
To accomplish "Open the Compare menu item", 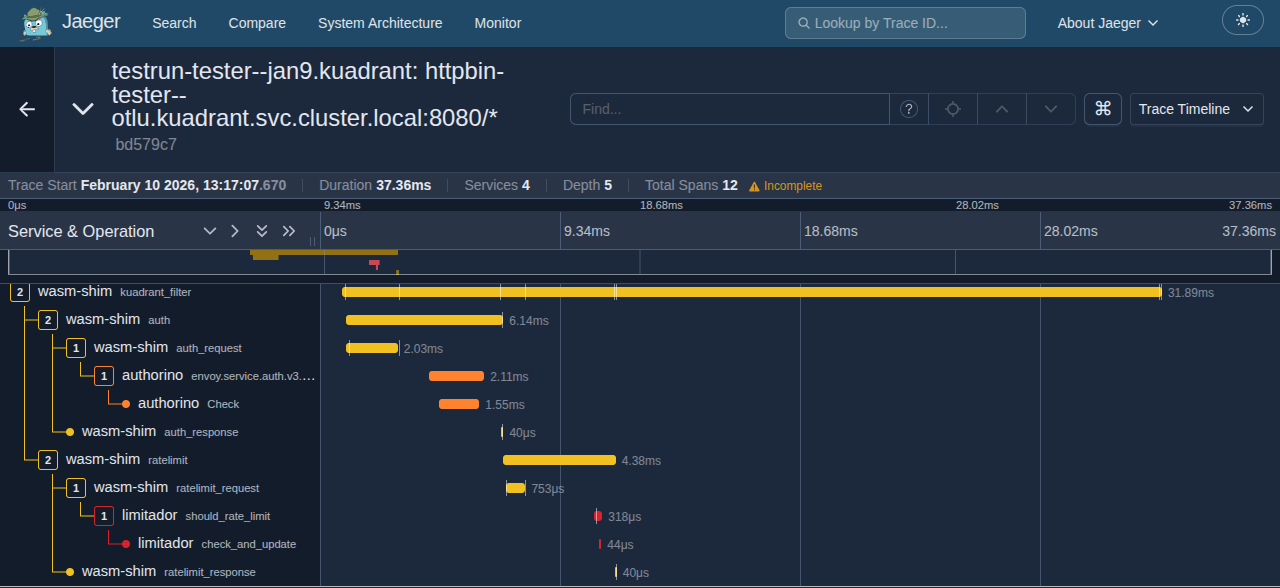I will coord(257,23).
